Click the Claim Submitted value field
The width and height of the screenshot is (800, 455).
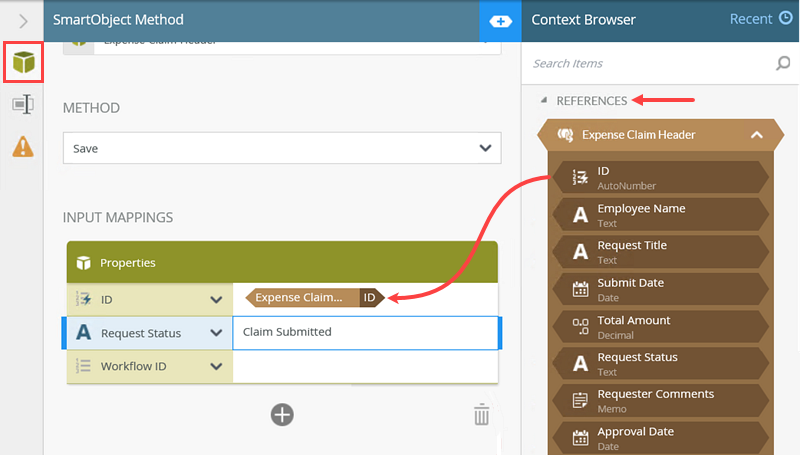365,333
